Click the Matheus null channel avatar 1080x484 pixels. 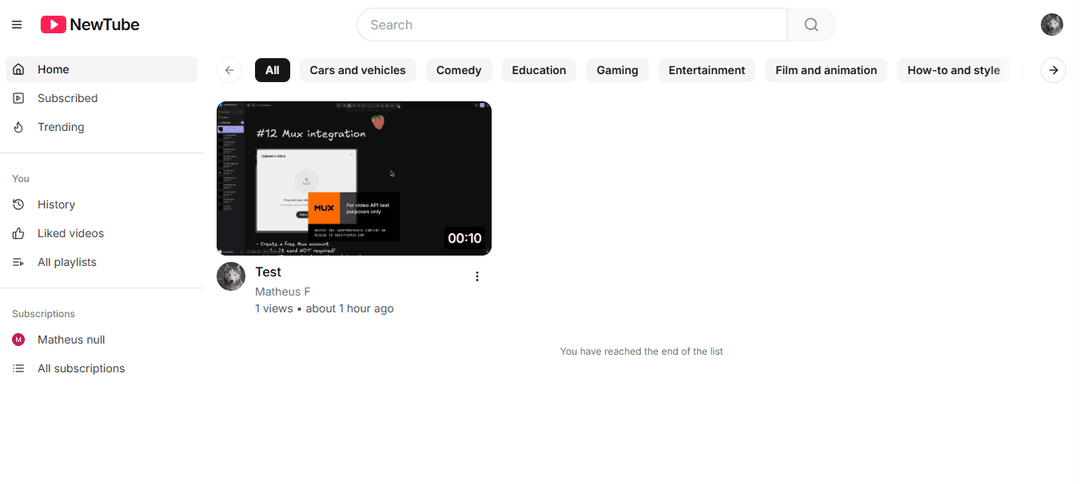pyautogui.click(x=19, y=339)
